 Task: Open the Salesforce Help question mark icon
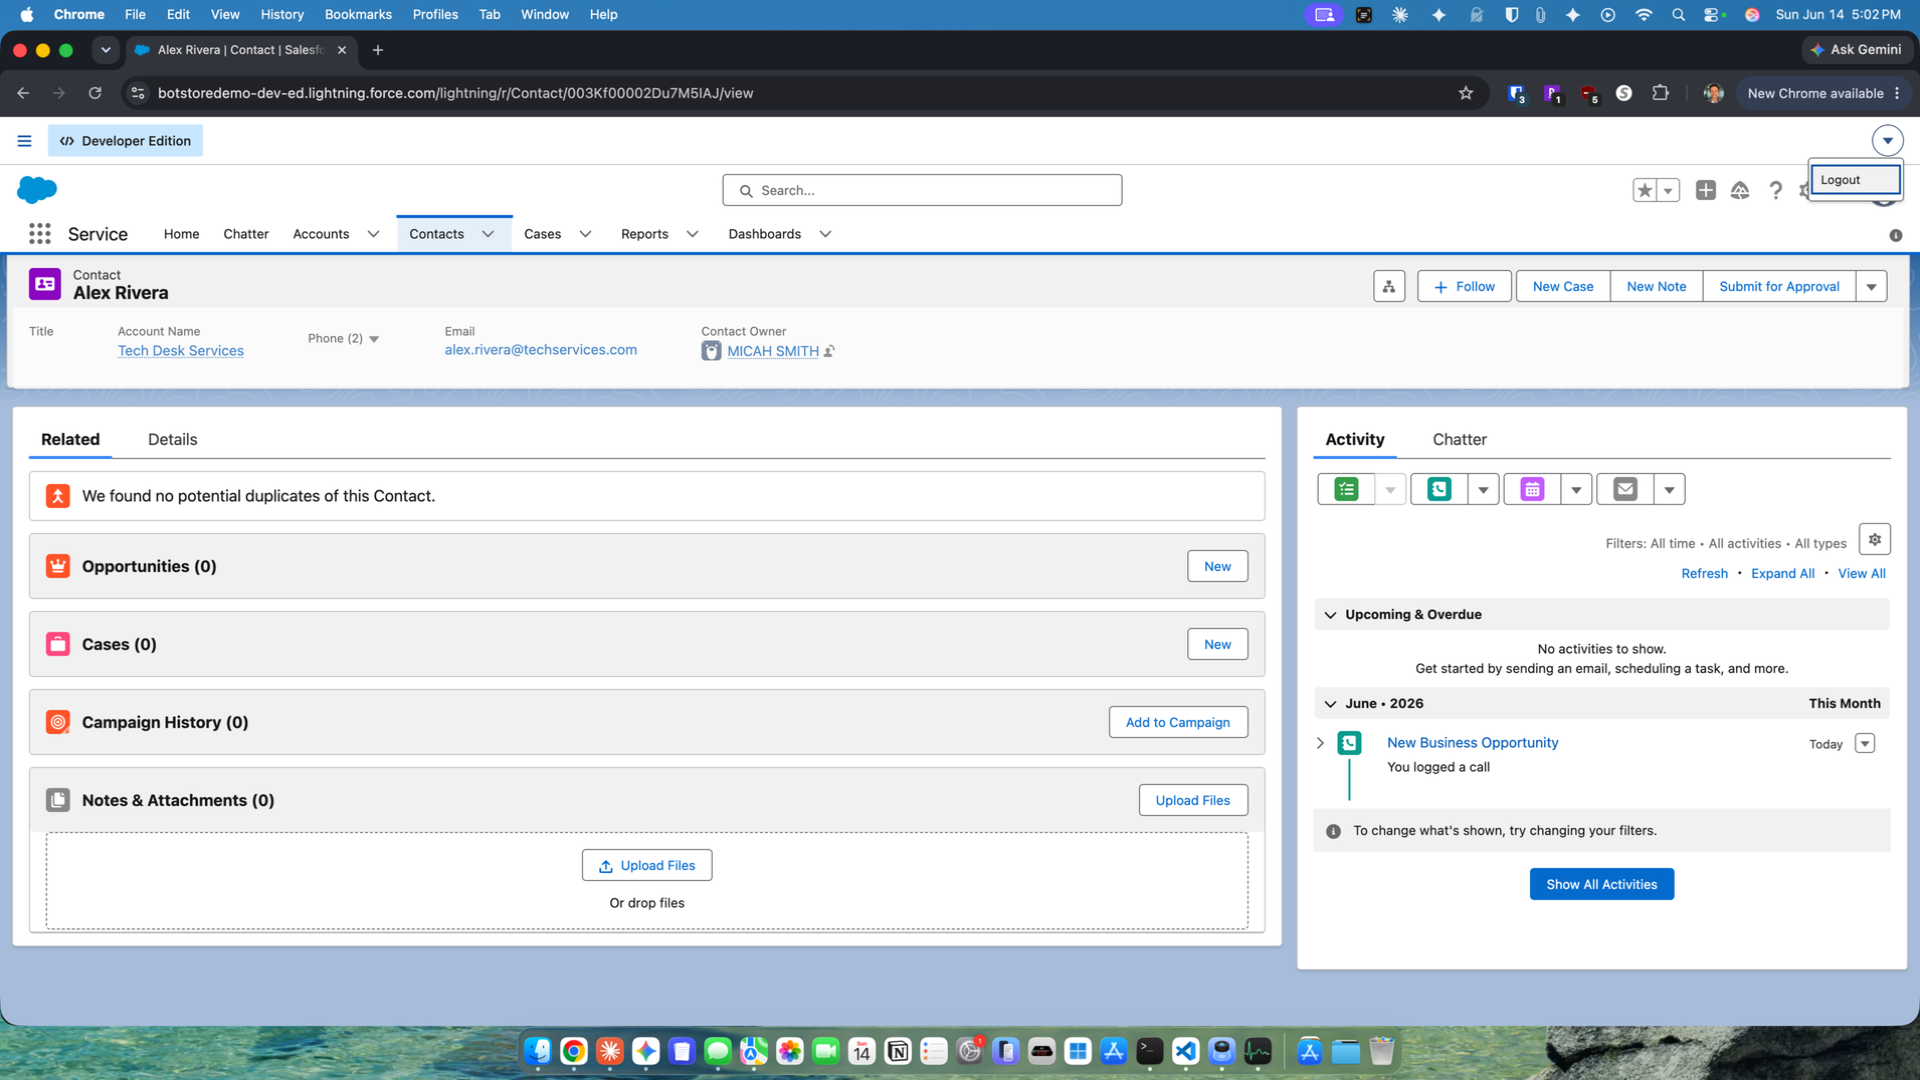pyautogui.click(x=1775, y=190)
